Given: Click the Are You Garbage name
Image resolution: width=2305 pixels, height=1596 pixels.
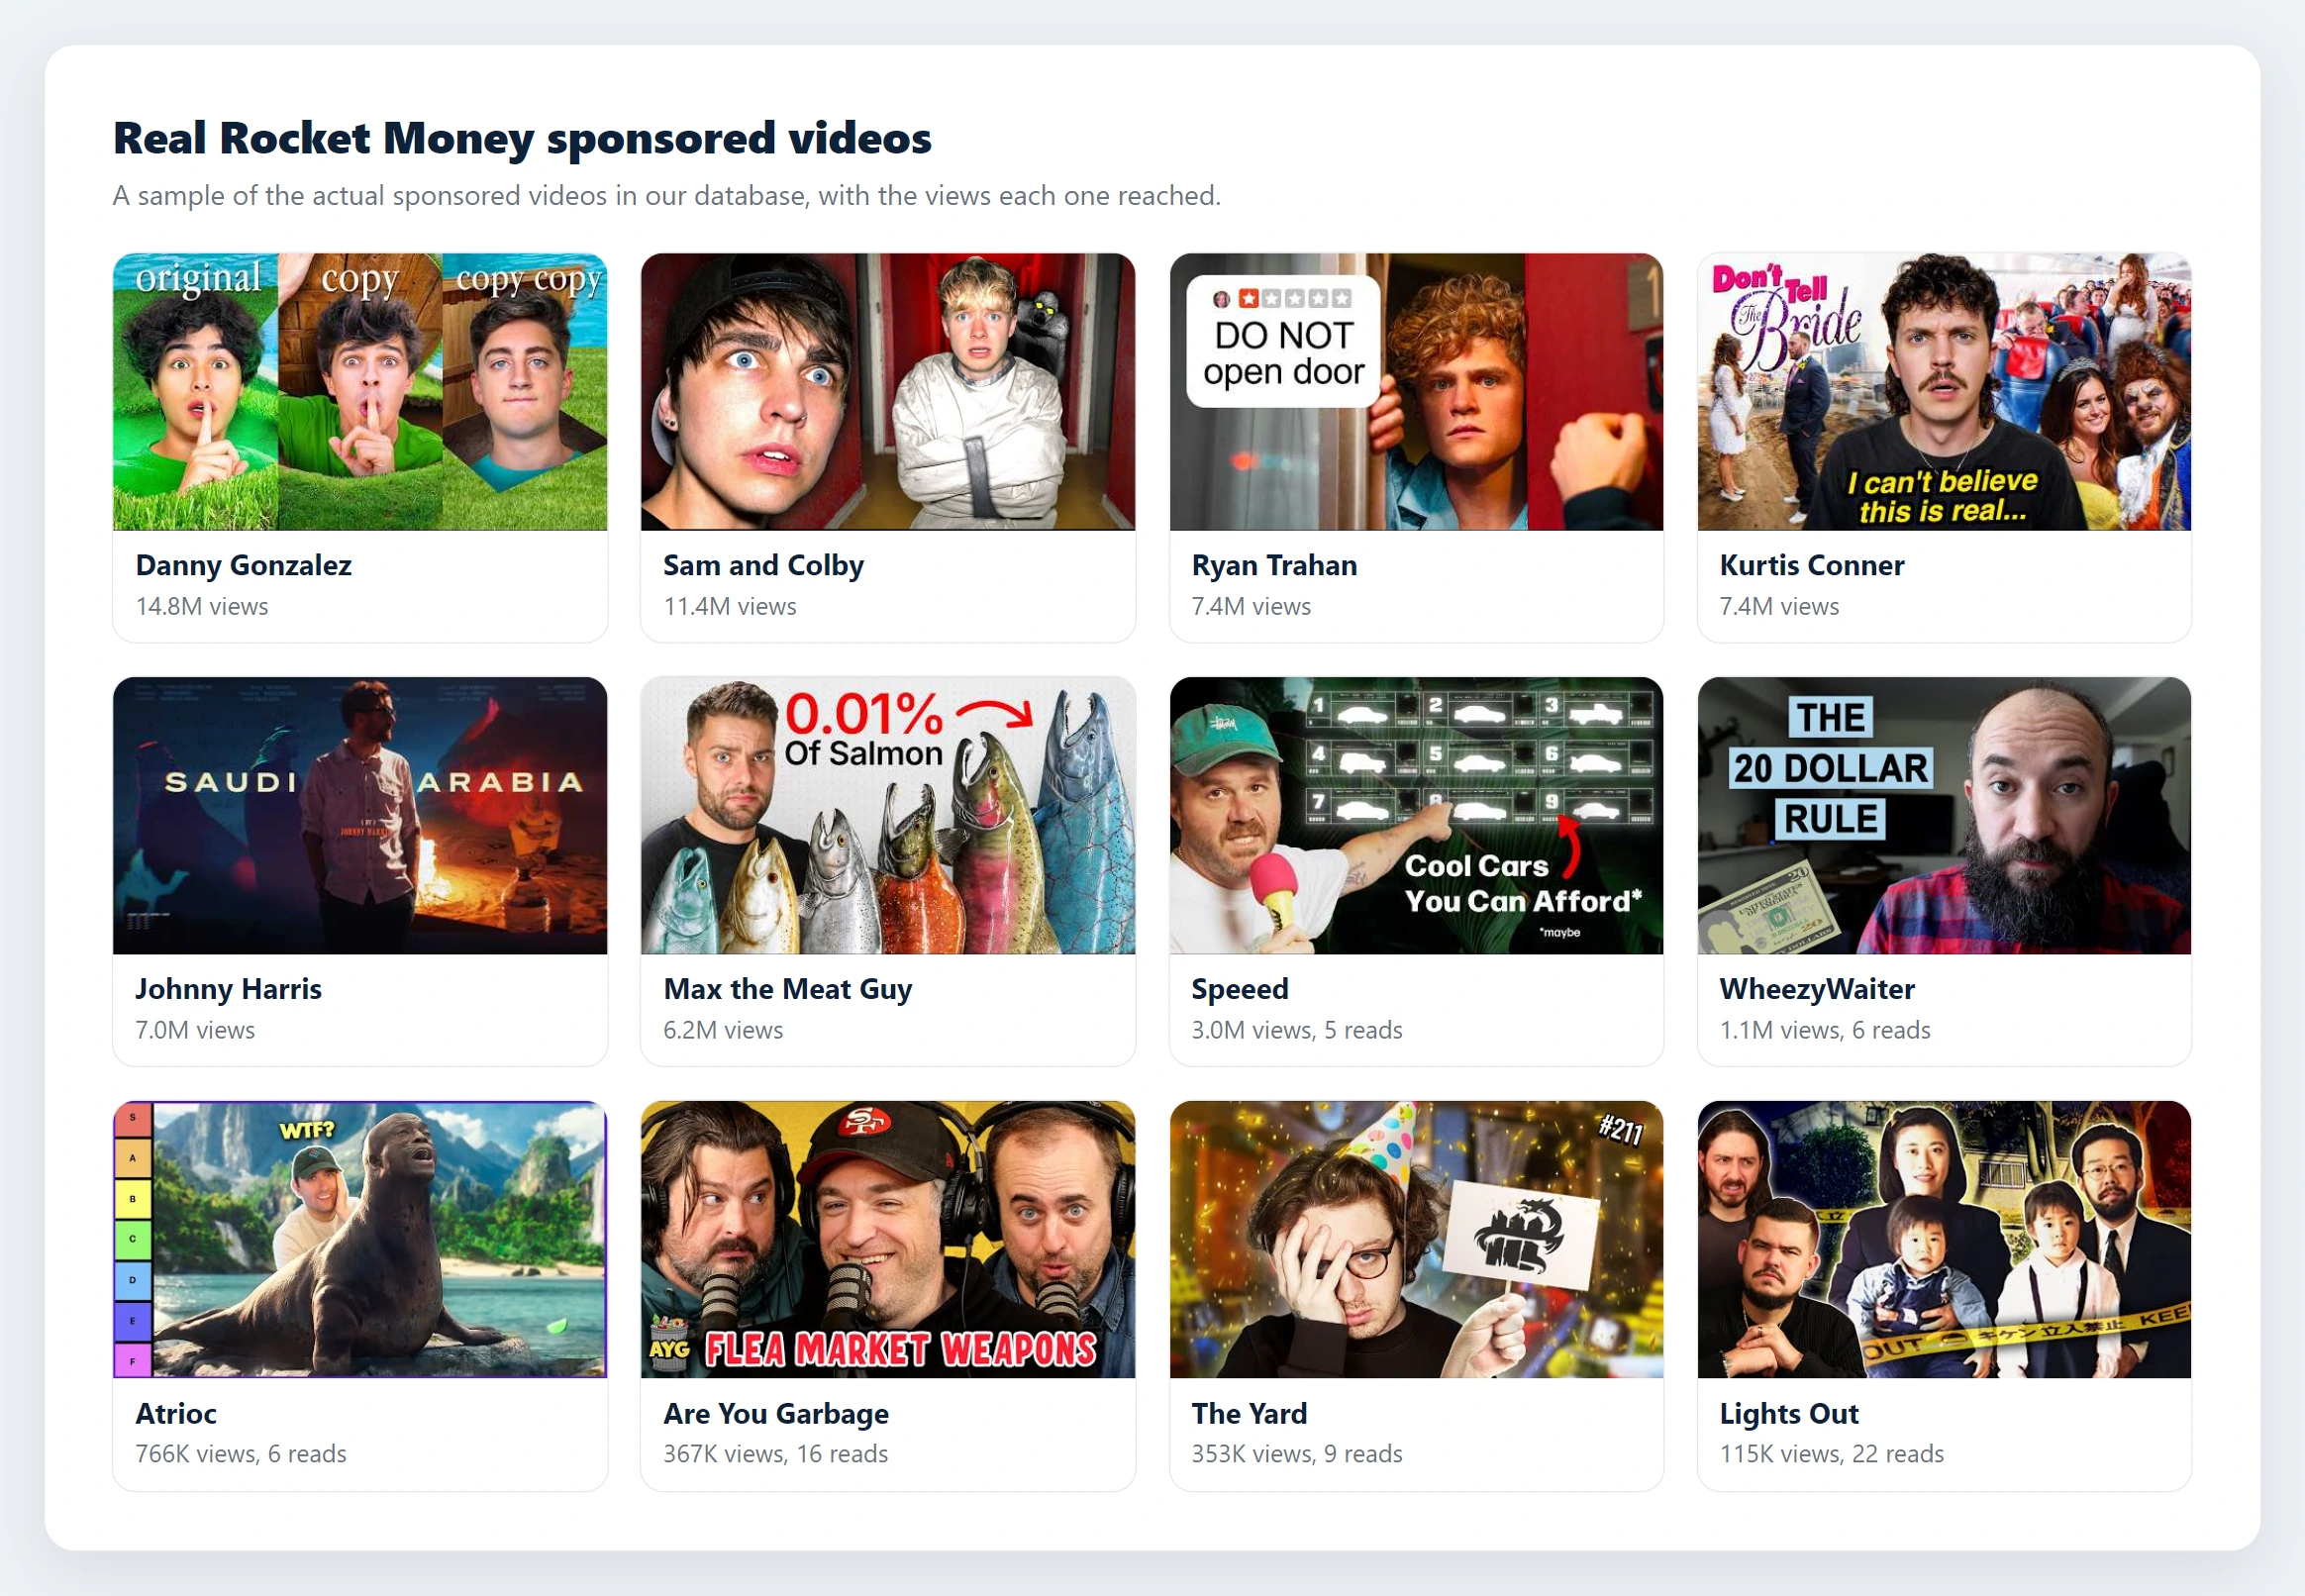Looking at the screenshot, I should click(x=775, y=1413).
